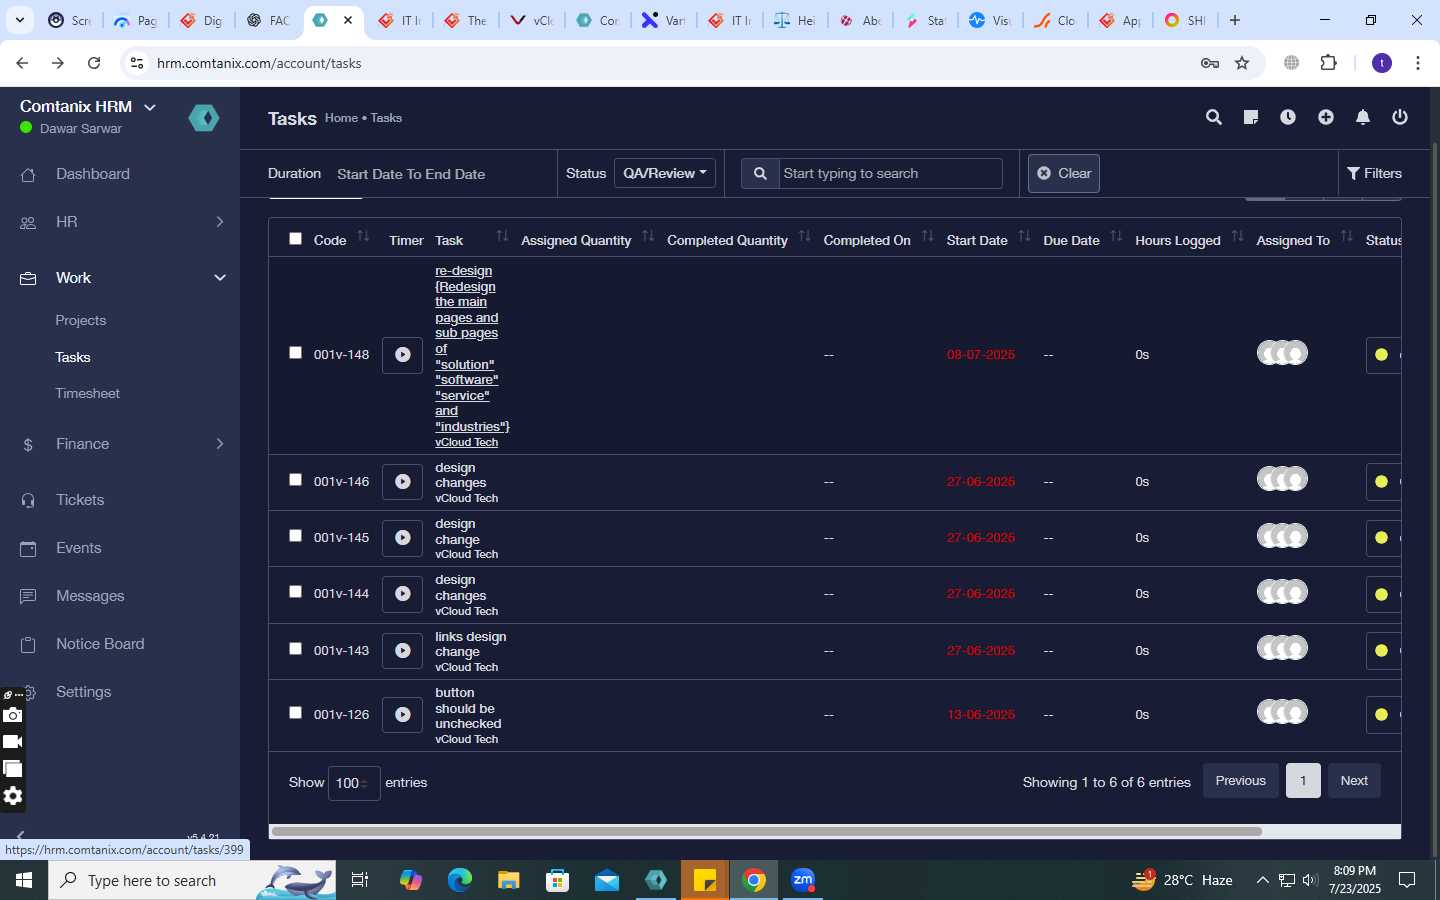The image size is (1440, 900).
Task: Click the Messages icon in sidebar
Action: 28,596
